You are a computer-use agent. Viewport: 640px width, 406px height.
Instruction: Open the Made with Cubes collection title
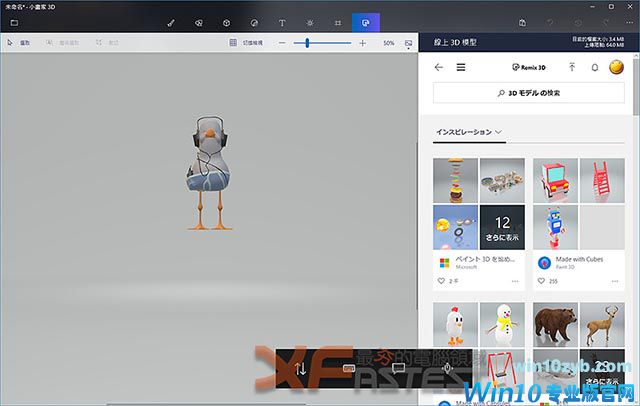pos(579,259)
